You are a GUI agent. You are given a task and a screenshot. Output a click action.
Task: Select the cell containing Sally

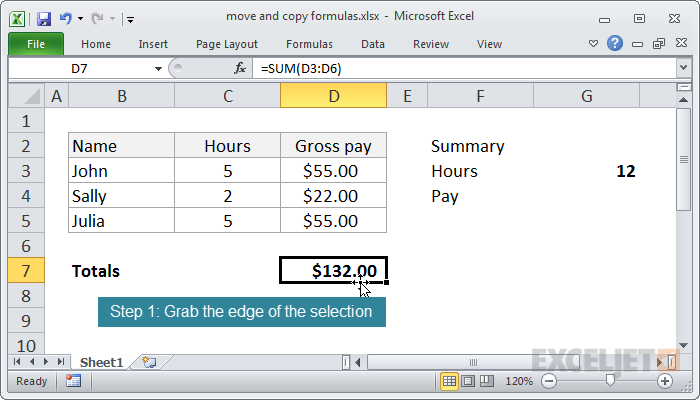point(121,196)
